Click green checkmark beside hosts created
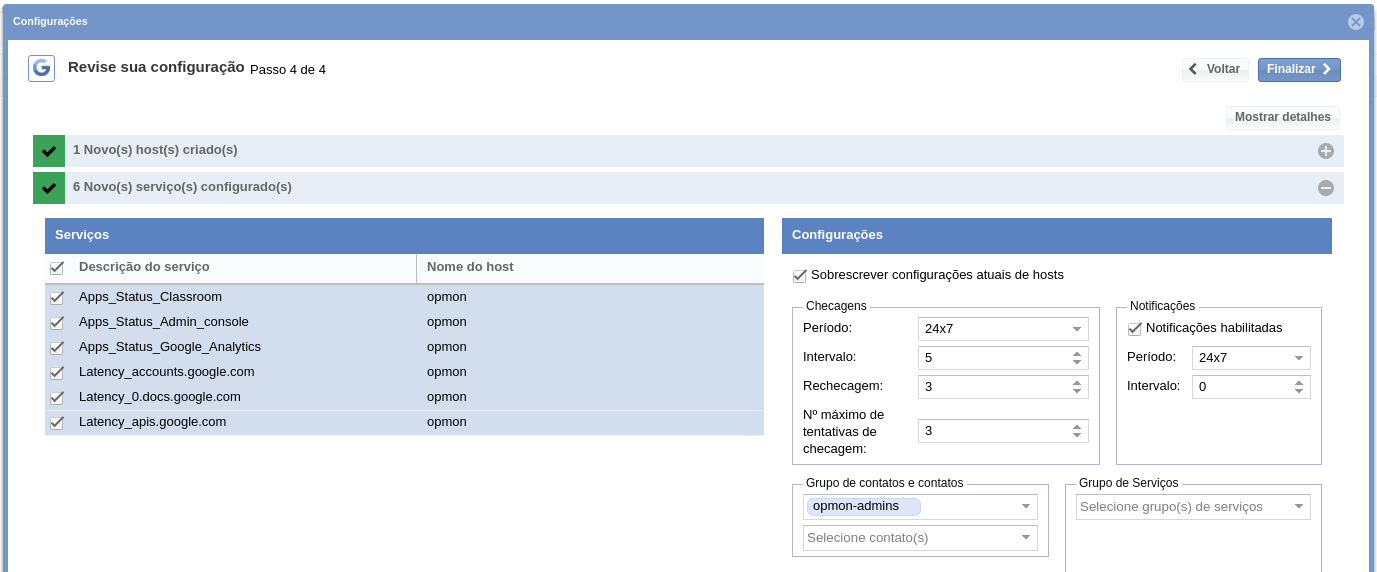The image size is (1377, 572). pos(49,151)
